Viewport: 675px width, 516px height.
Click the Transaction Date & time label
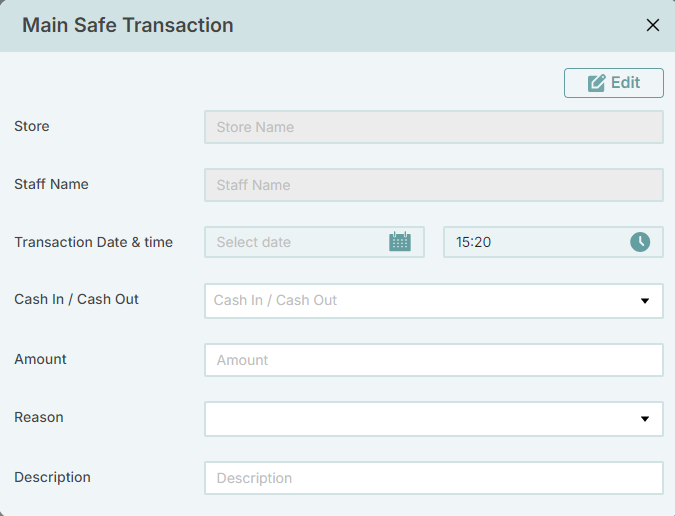pyautogui.click(x=93, y=242)
